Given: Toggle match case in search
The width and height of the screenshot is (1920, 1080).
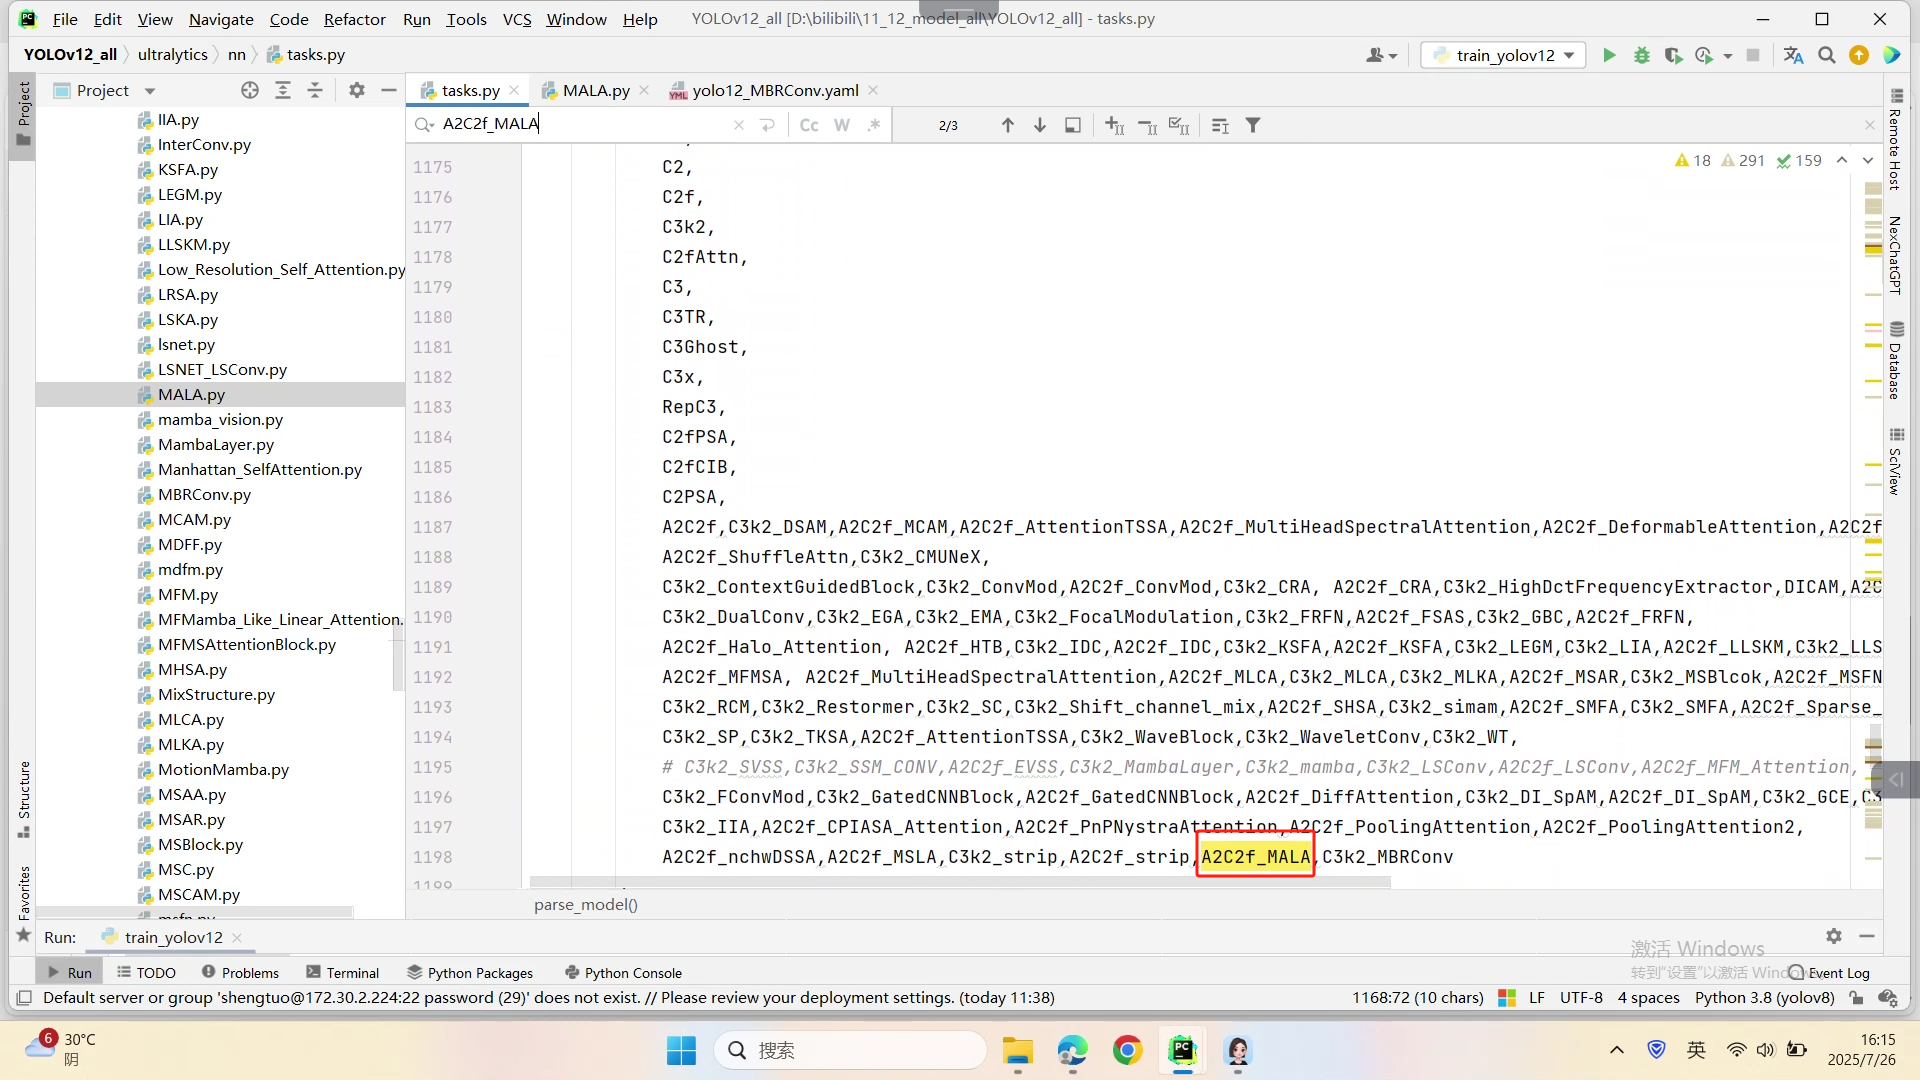Looking at the screenshot, I should pos(809,125).
